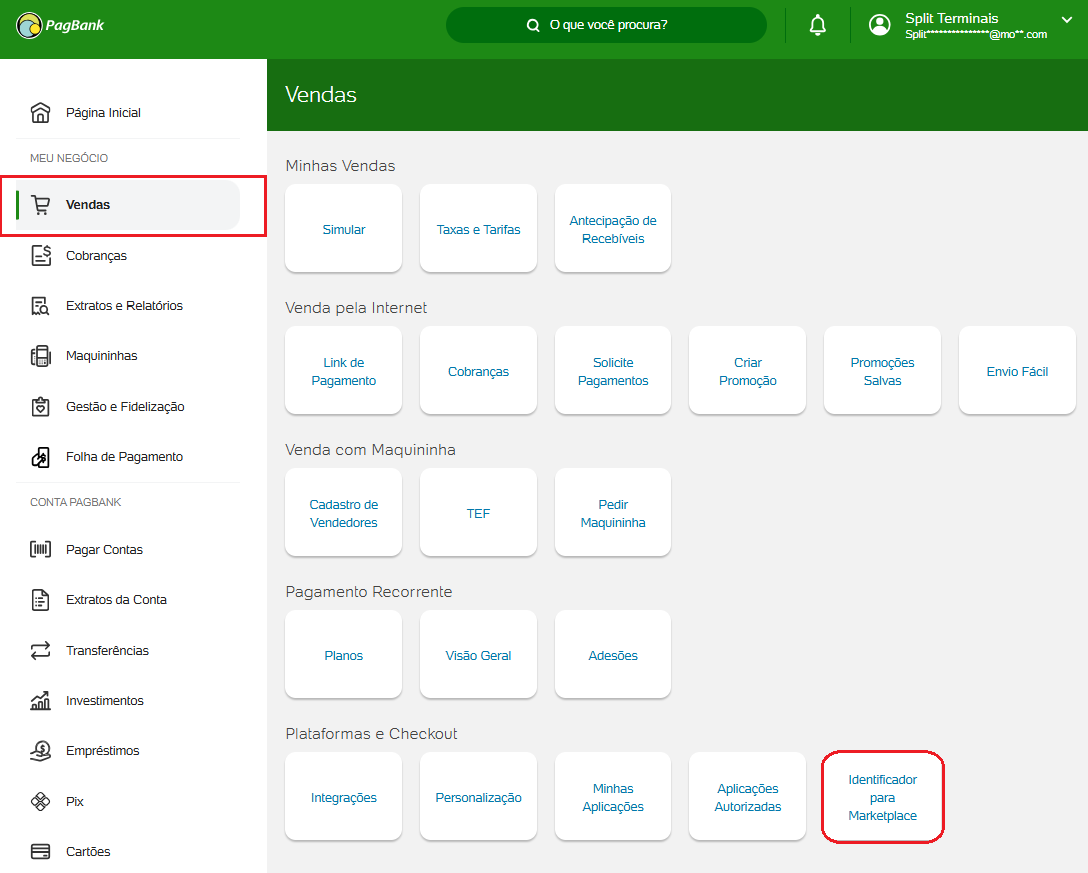
Task: Open Antecipação de Recebíveis card
Action: pos(613,229)
